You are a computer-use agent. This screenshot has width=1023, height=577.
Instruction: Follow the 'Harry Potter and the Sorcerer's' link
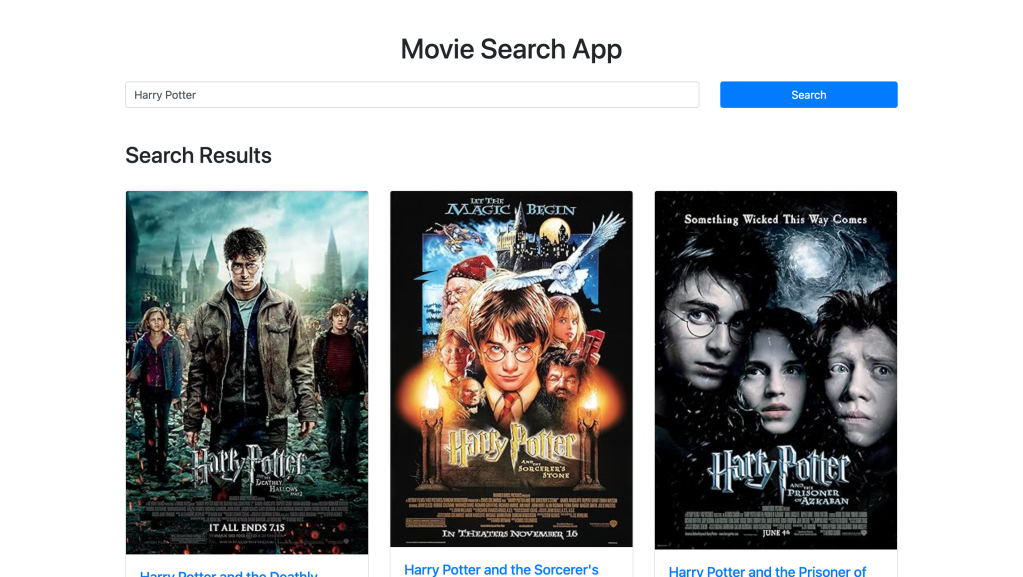pyautogui.click(x=501, y=569)
